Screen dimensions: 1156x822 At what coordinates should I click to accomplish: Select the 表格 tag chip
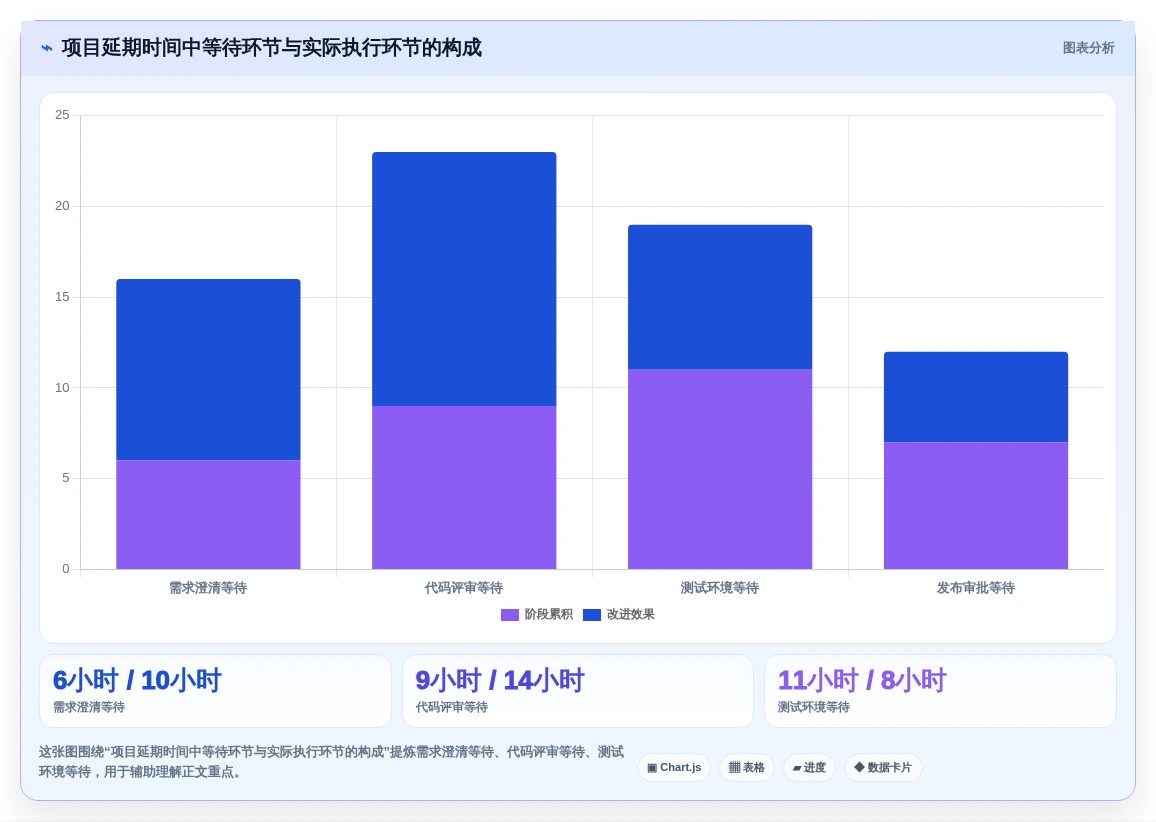click(747, 767)
